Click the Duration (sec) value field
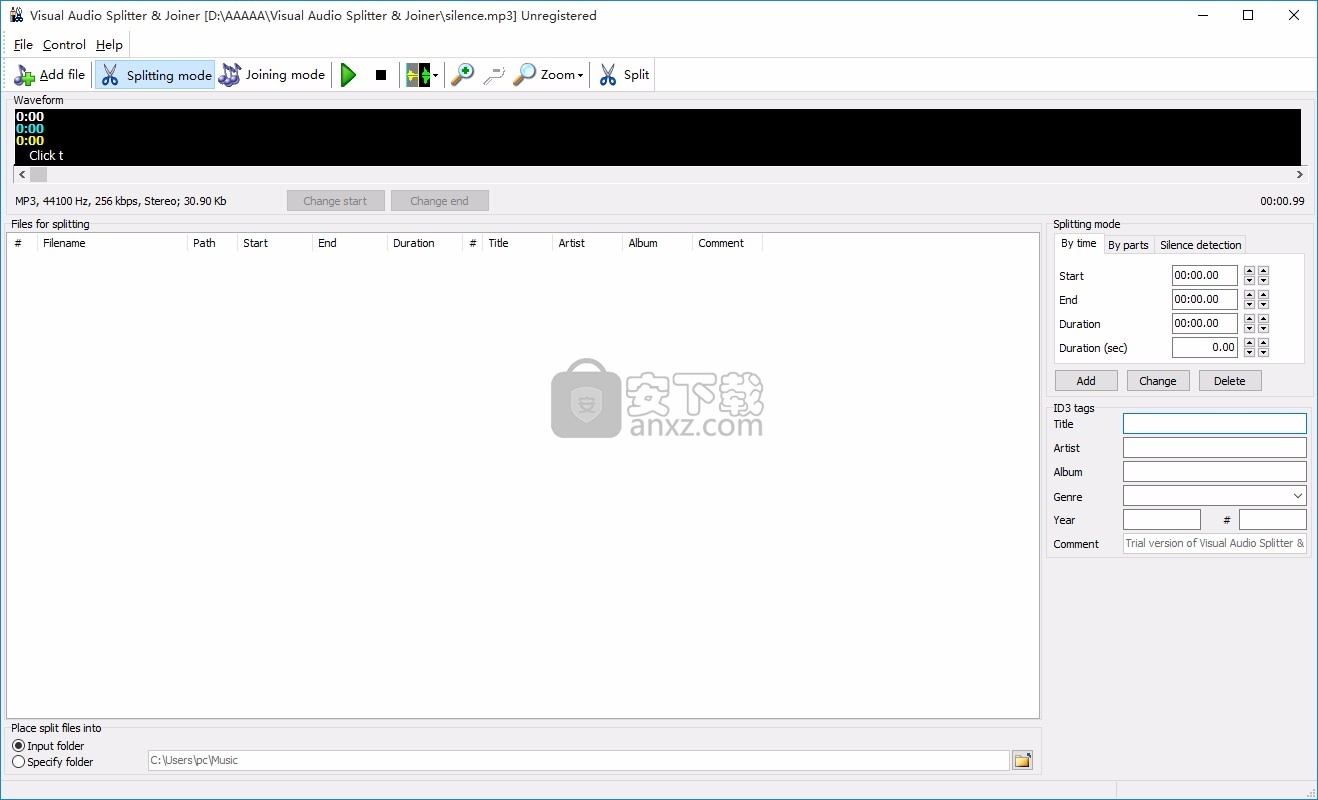Screen dimensions: 1318x800 1205,347
